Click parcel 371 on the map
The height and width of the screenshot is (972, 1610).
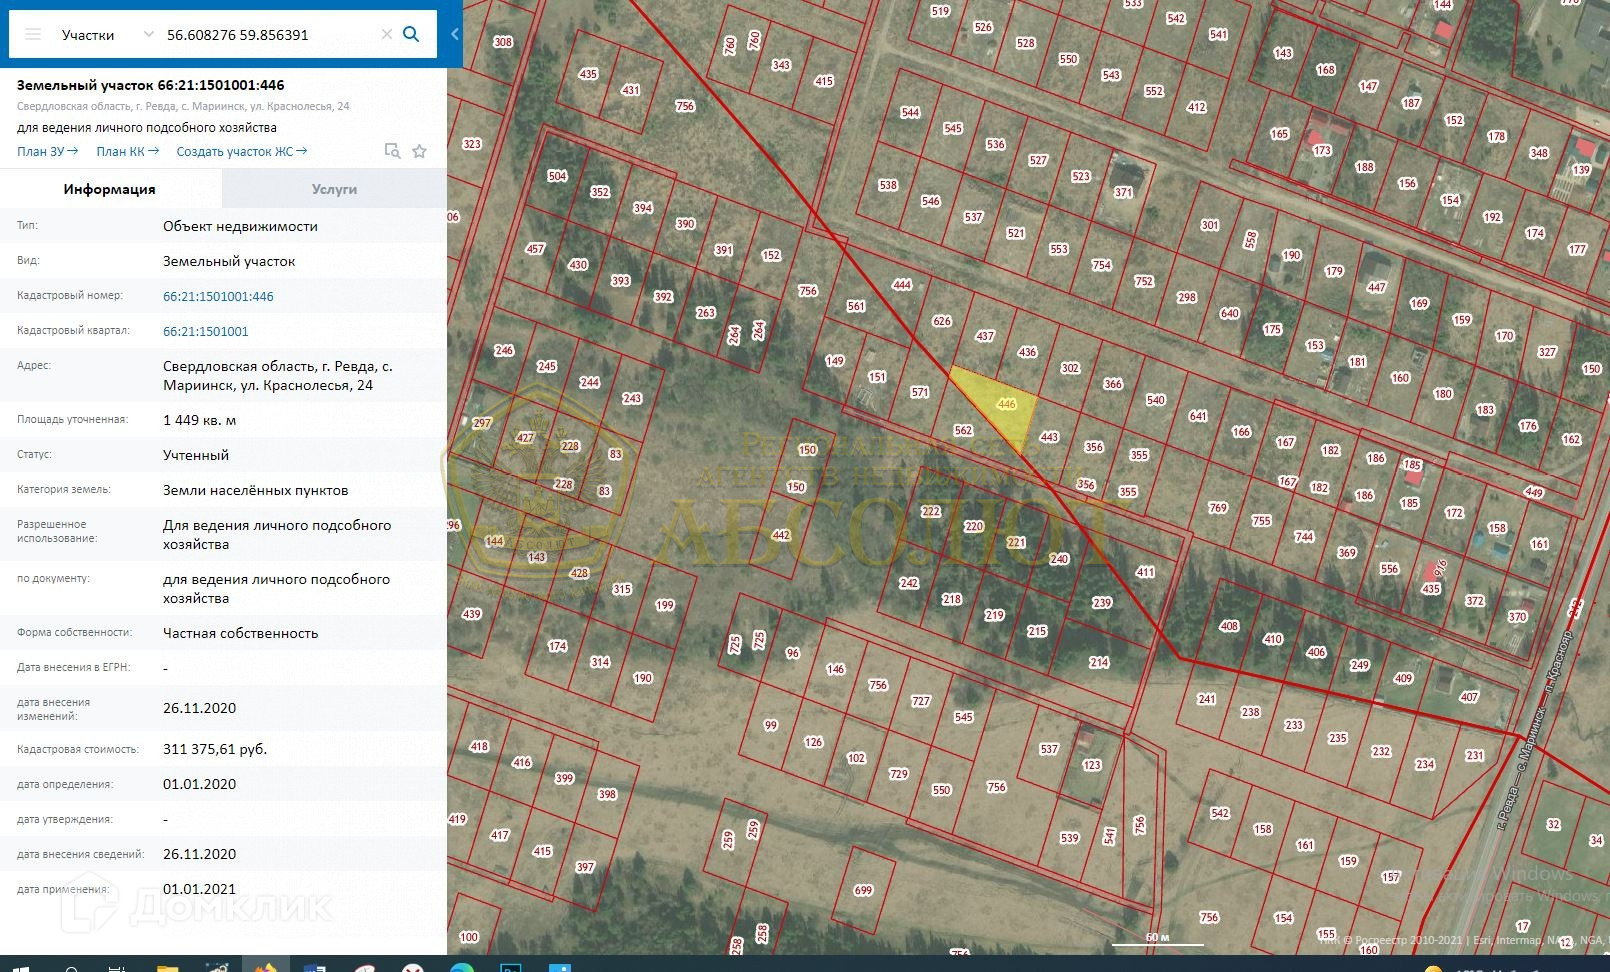click(x=1124, y=192)
